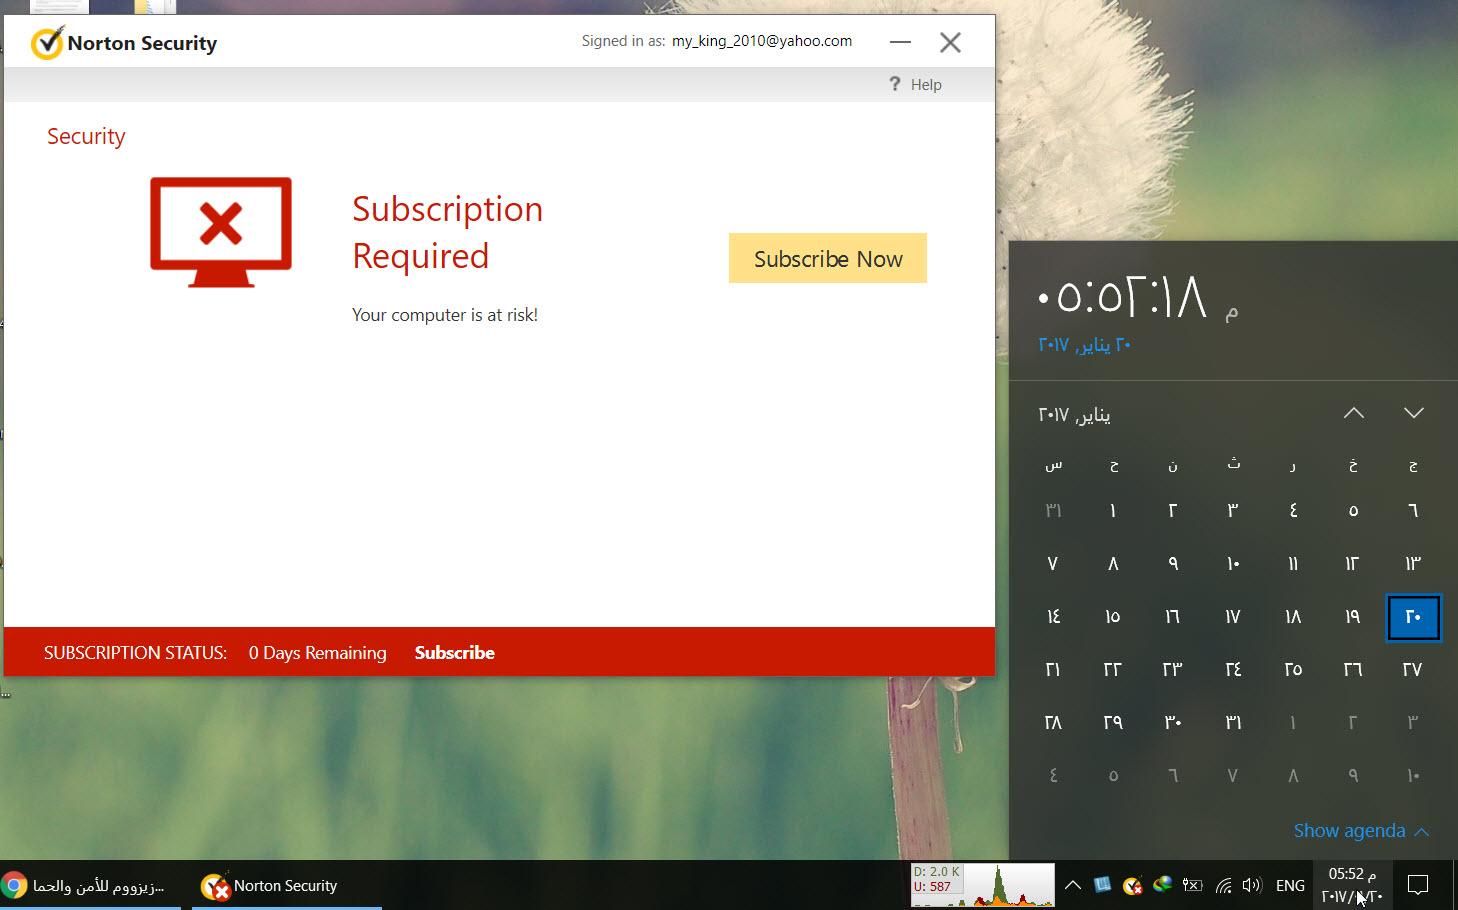The height and width of the screenshot is (910, 1458).
Task: Switch ENG input language indicator
Action: point(1290,885)
